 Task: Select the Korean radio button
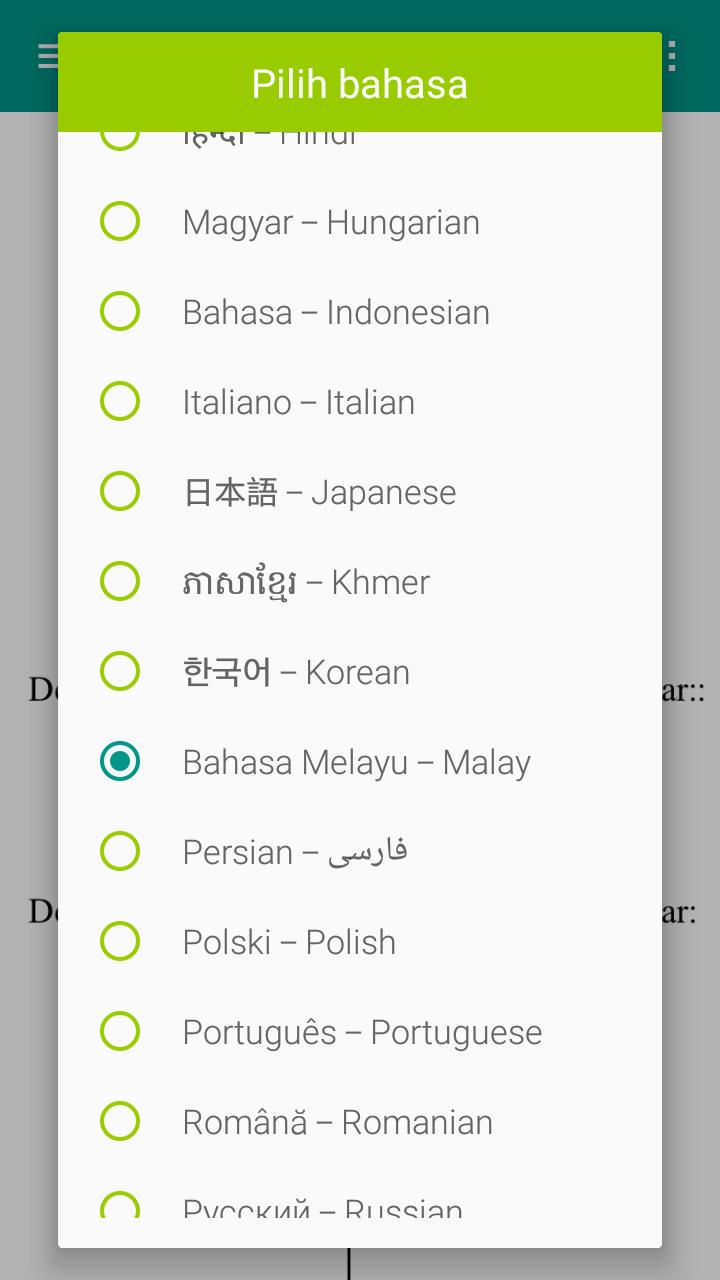click(120, 671)
